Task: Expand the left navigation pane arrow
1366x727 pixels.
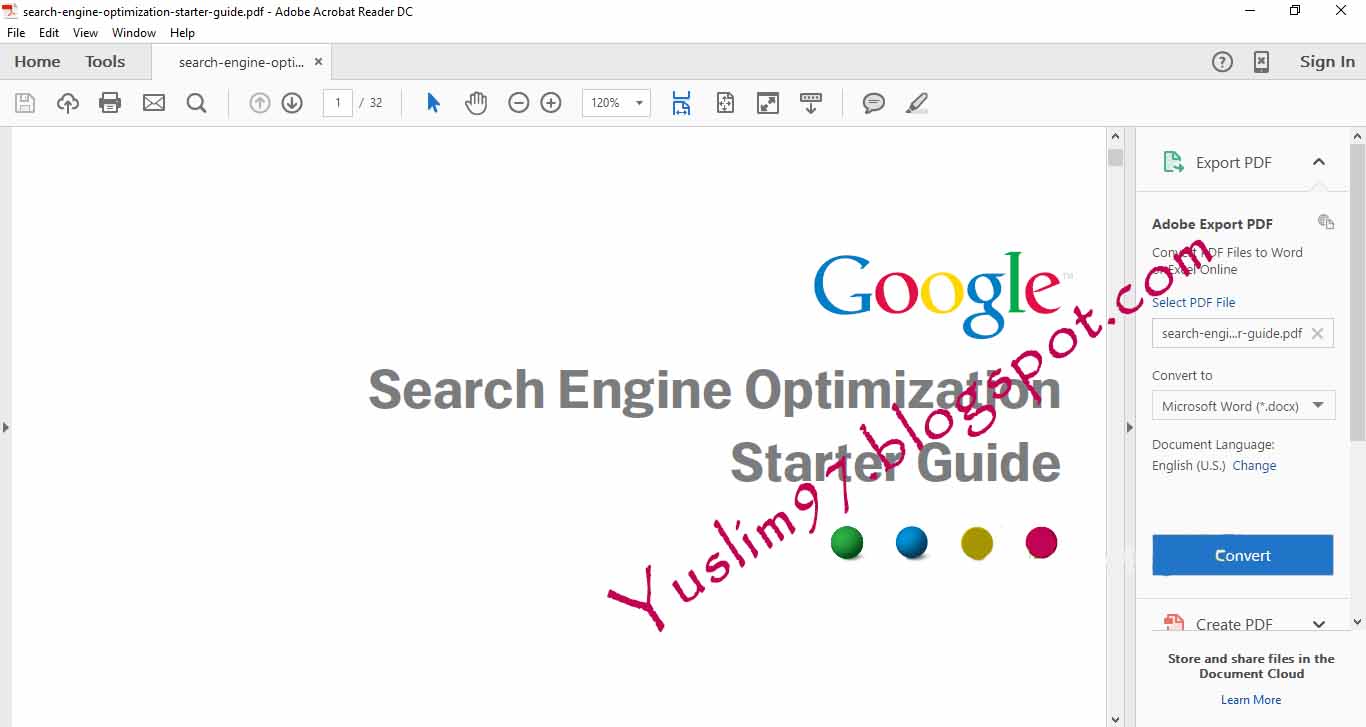Action: pos(5,427)
